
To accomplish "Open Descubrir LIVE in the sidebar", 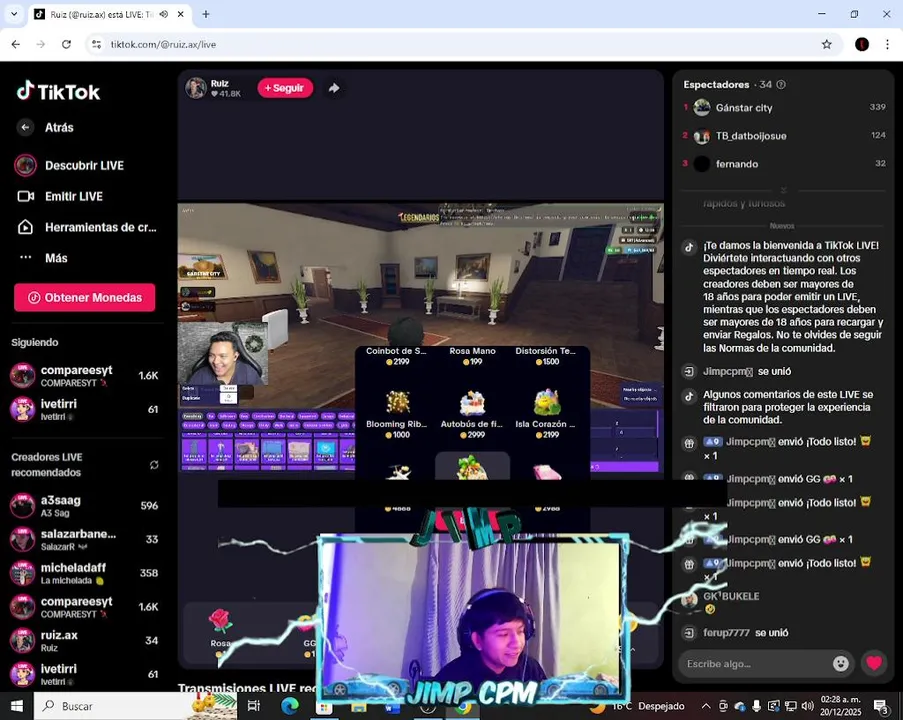I will point(84,165).
